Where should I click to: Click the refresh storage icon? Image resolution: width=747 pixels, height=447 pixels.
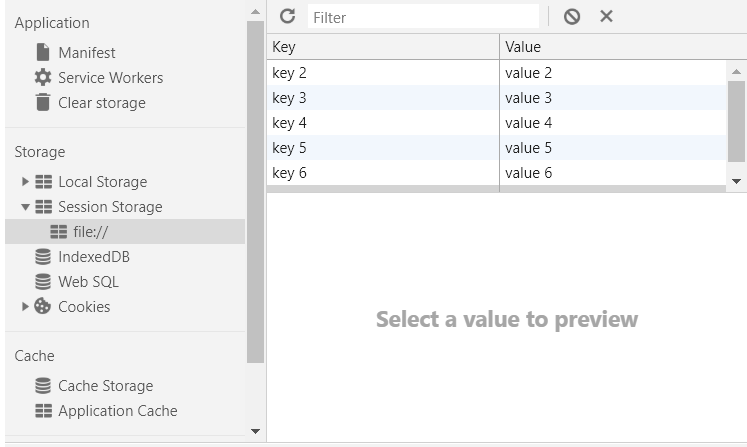tap(288, 16)
